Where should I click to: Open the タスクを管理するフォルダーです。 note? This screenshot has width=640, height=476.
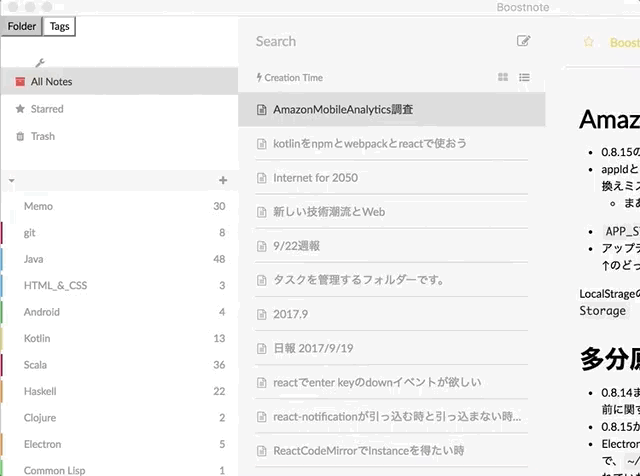[x=392, y=280]
